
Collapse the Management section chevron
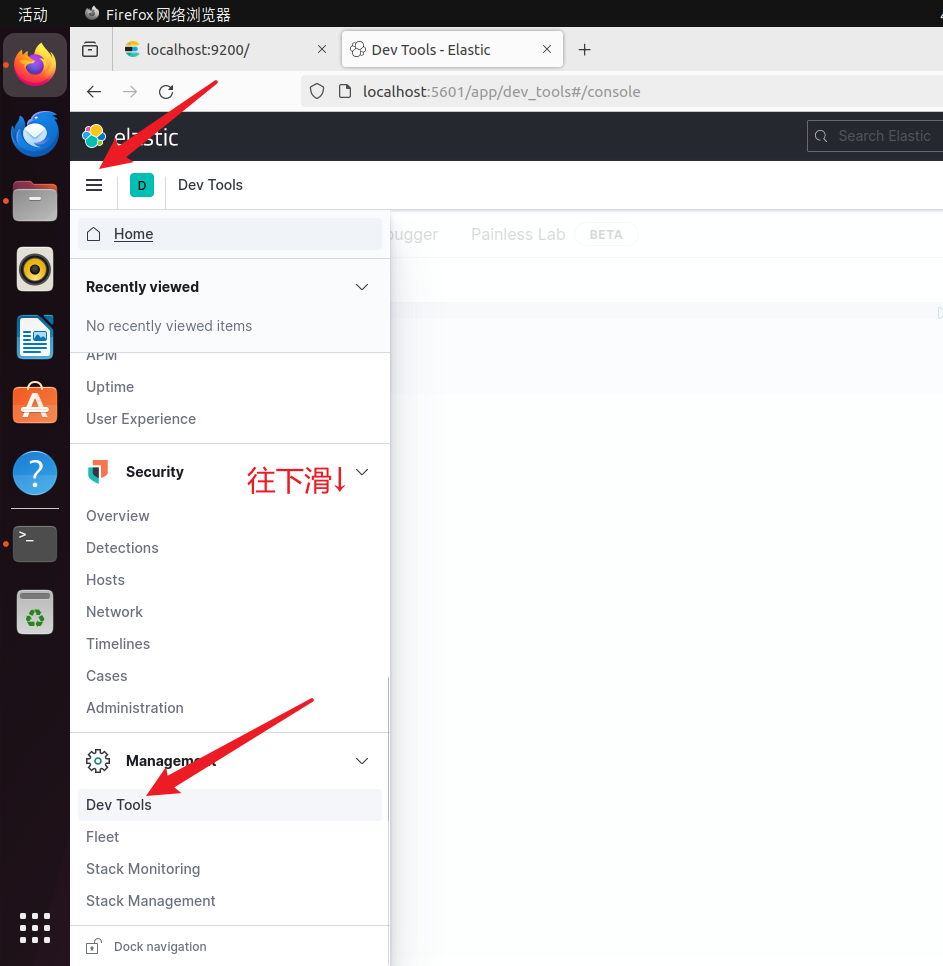click(x=362, y=761)
